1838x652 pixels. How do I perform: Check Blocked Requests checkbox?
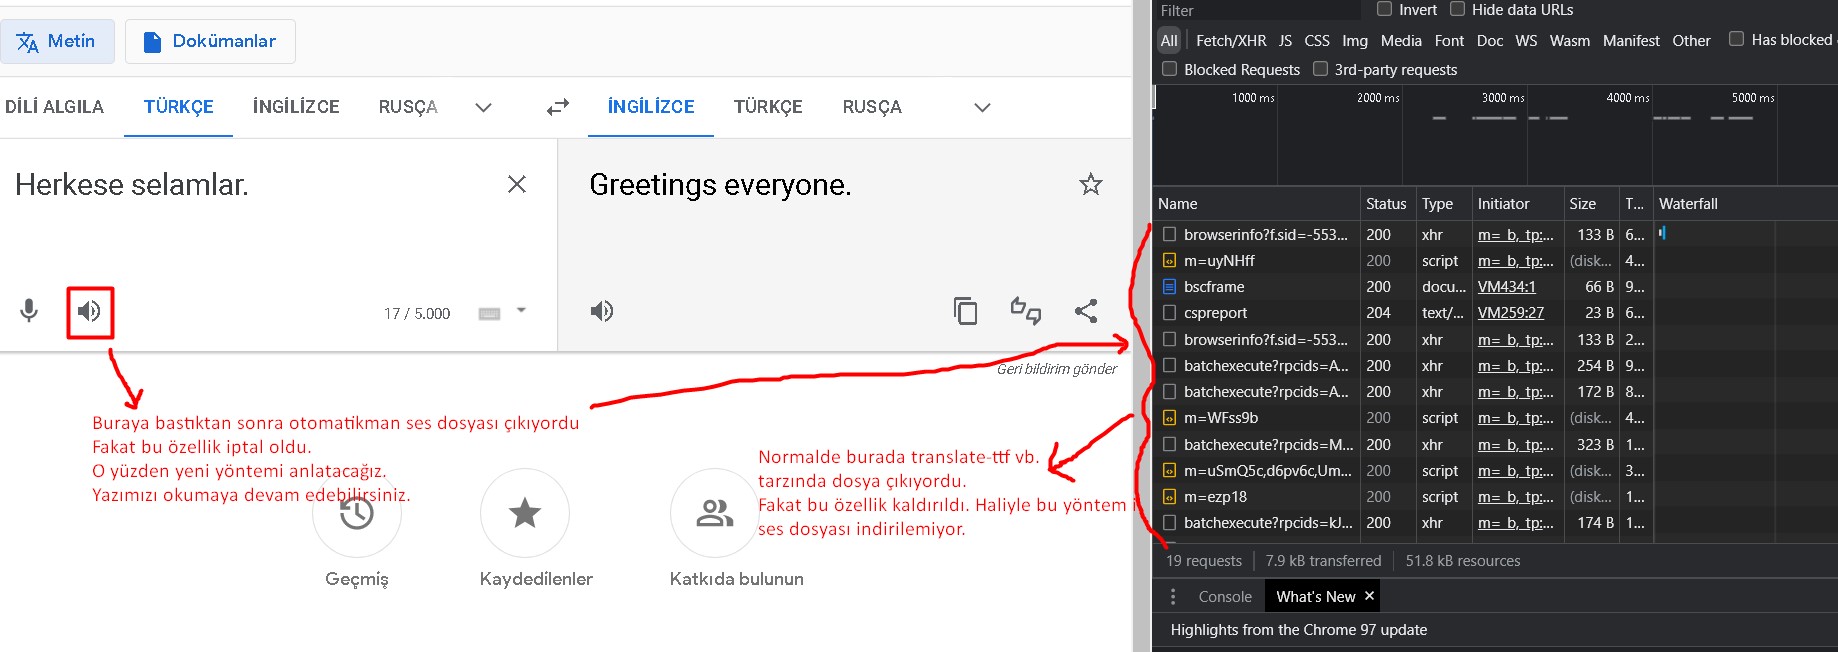(1169, 69)
